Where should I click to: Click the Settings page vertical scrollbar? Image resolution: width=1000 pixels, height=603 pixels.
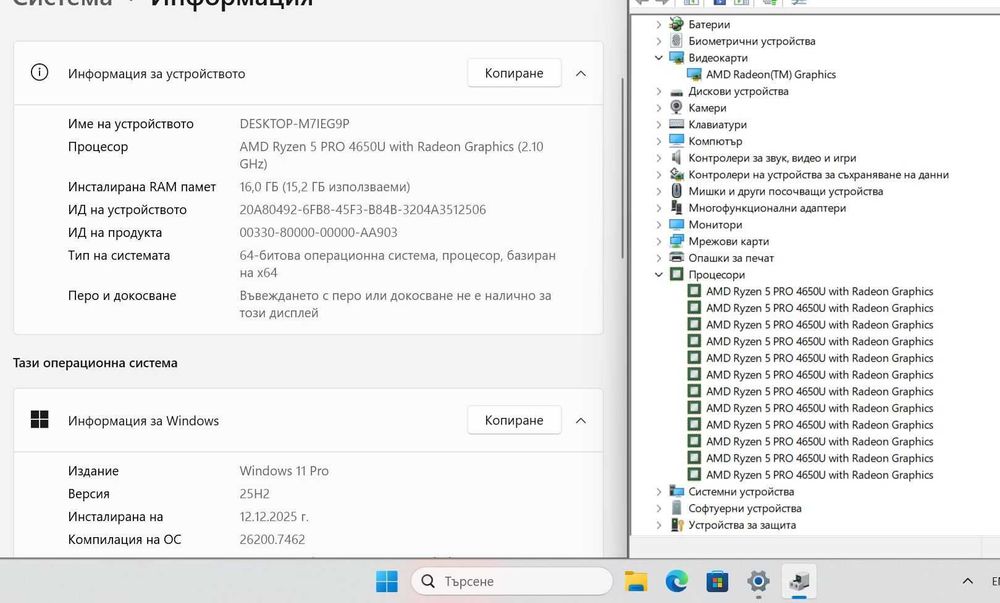pos(623,168)
